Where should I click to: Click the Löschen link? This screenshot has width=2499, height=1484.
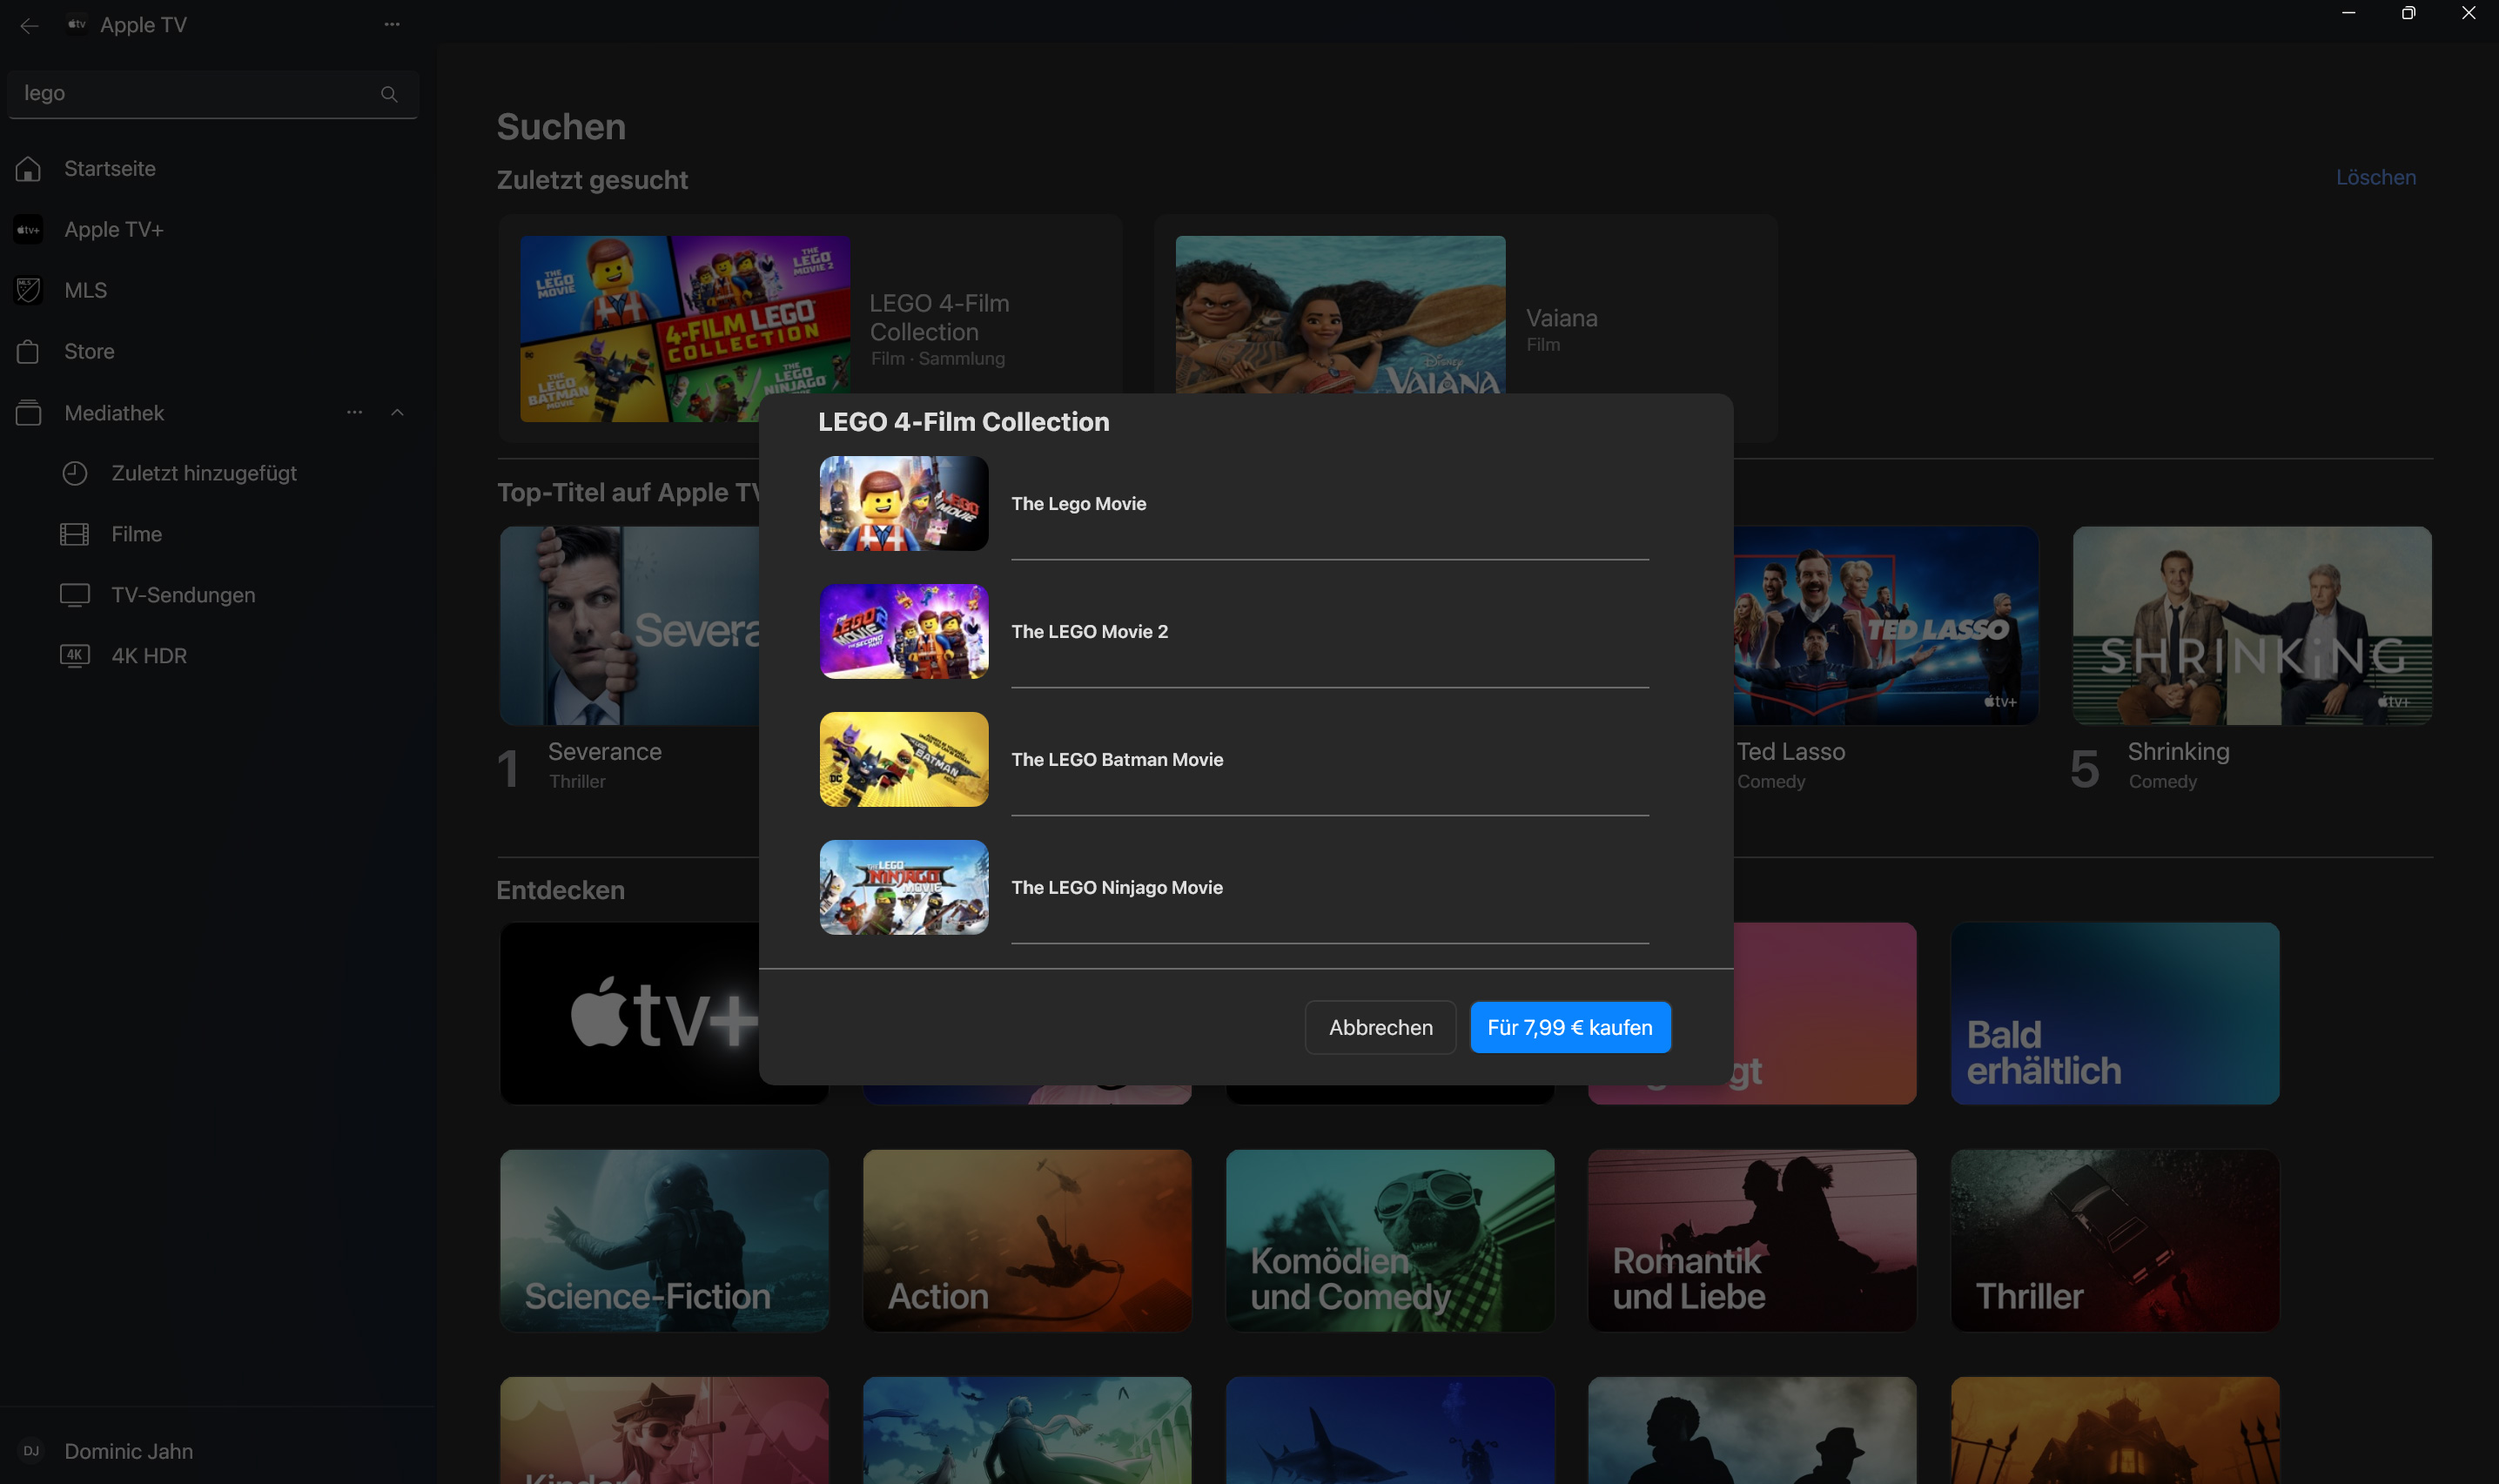(x=2375, y=178)
